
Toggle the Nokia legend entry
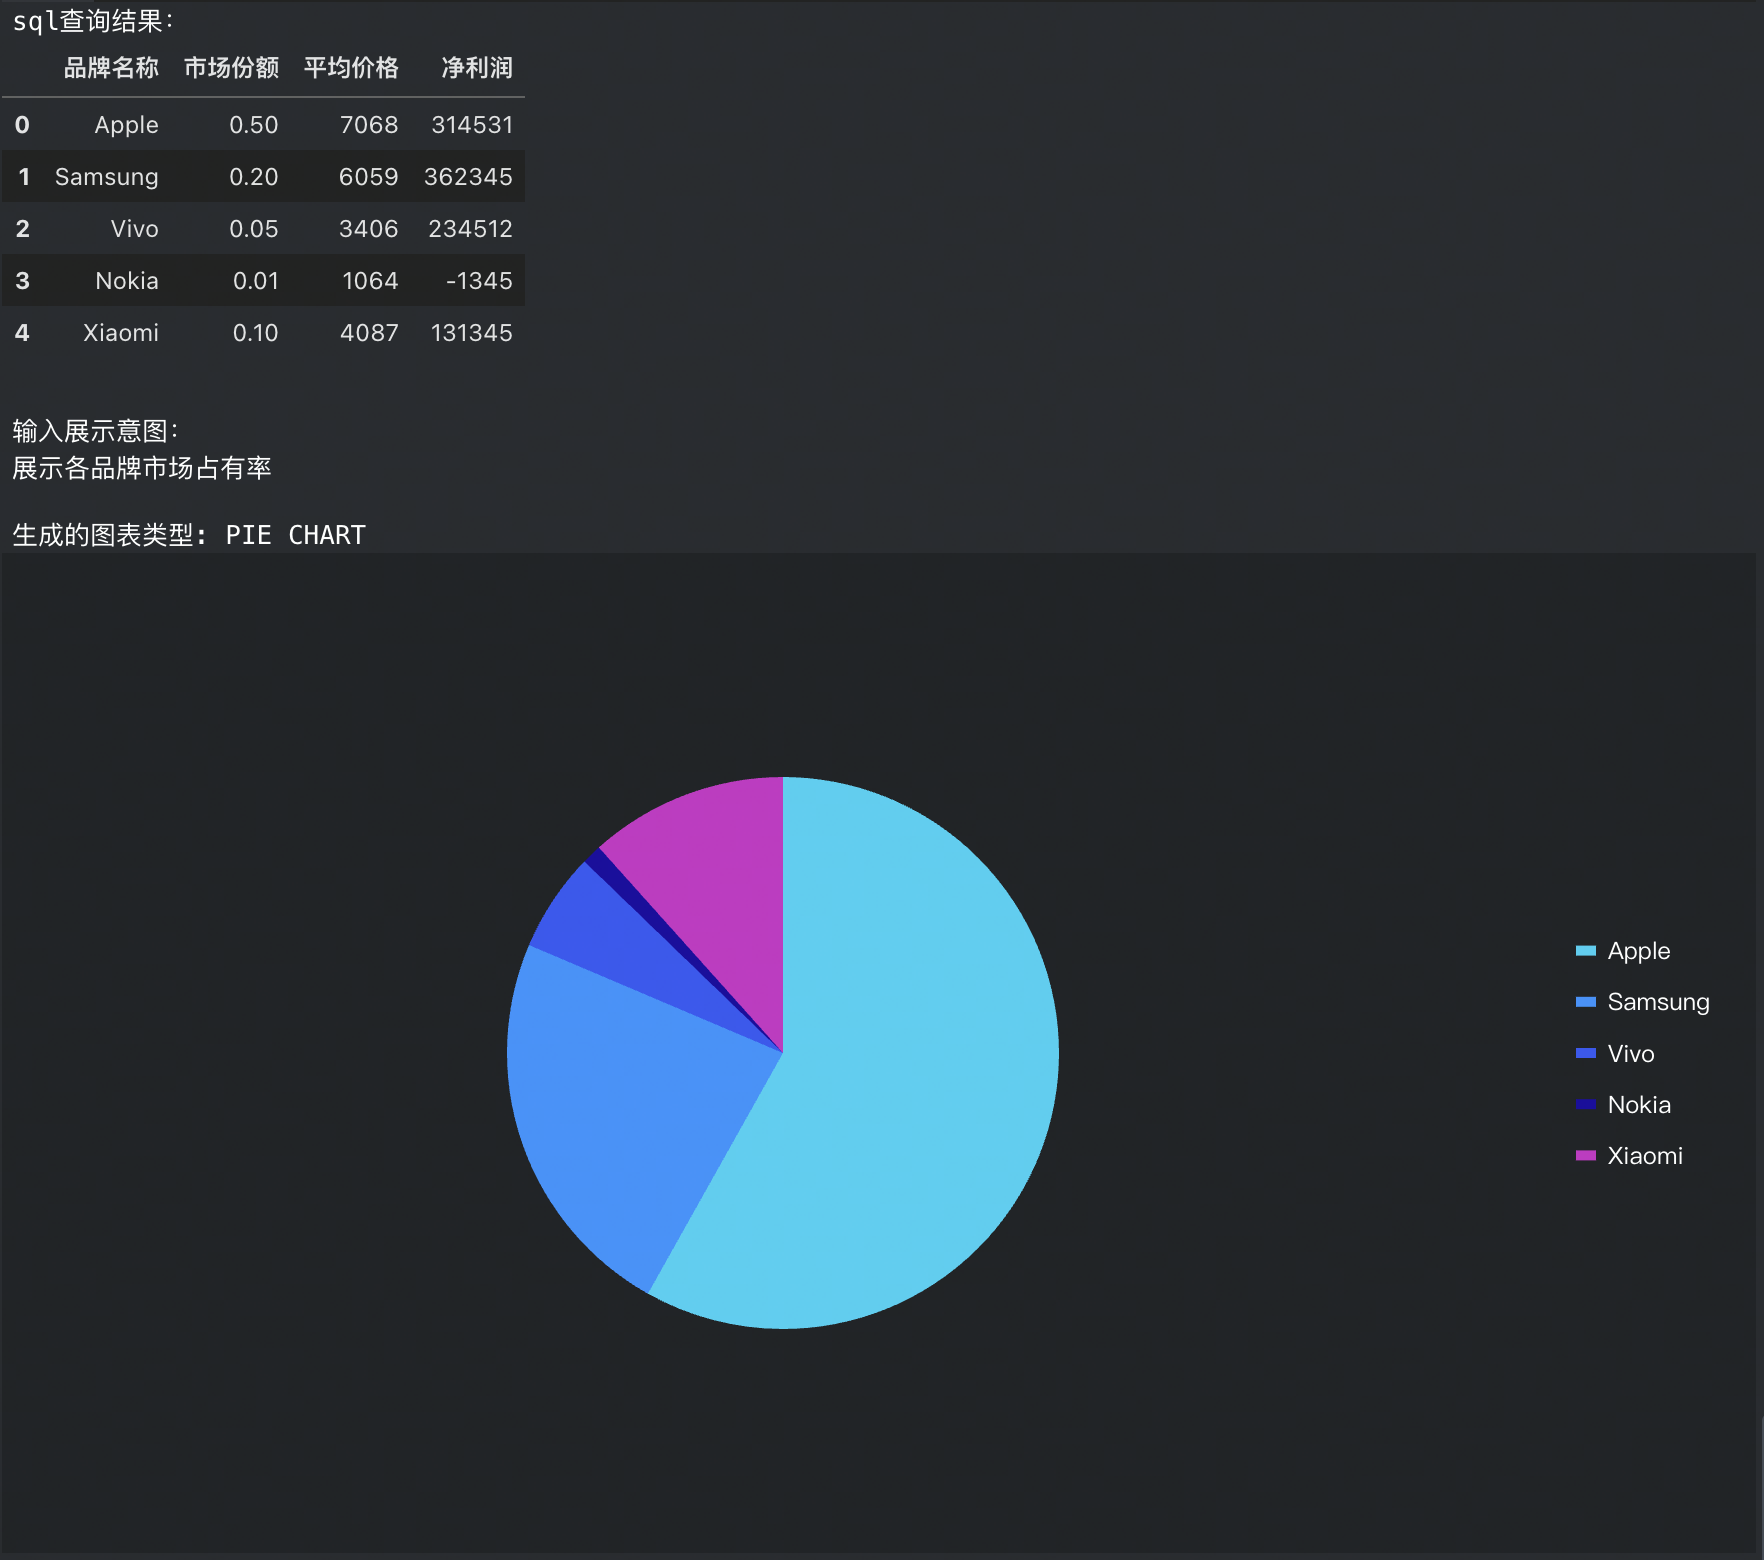pyautogui.click(x=1622, y=1105)
